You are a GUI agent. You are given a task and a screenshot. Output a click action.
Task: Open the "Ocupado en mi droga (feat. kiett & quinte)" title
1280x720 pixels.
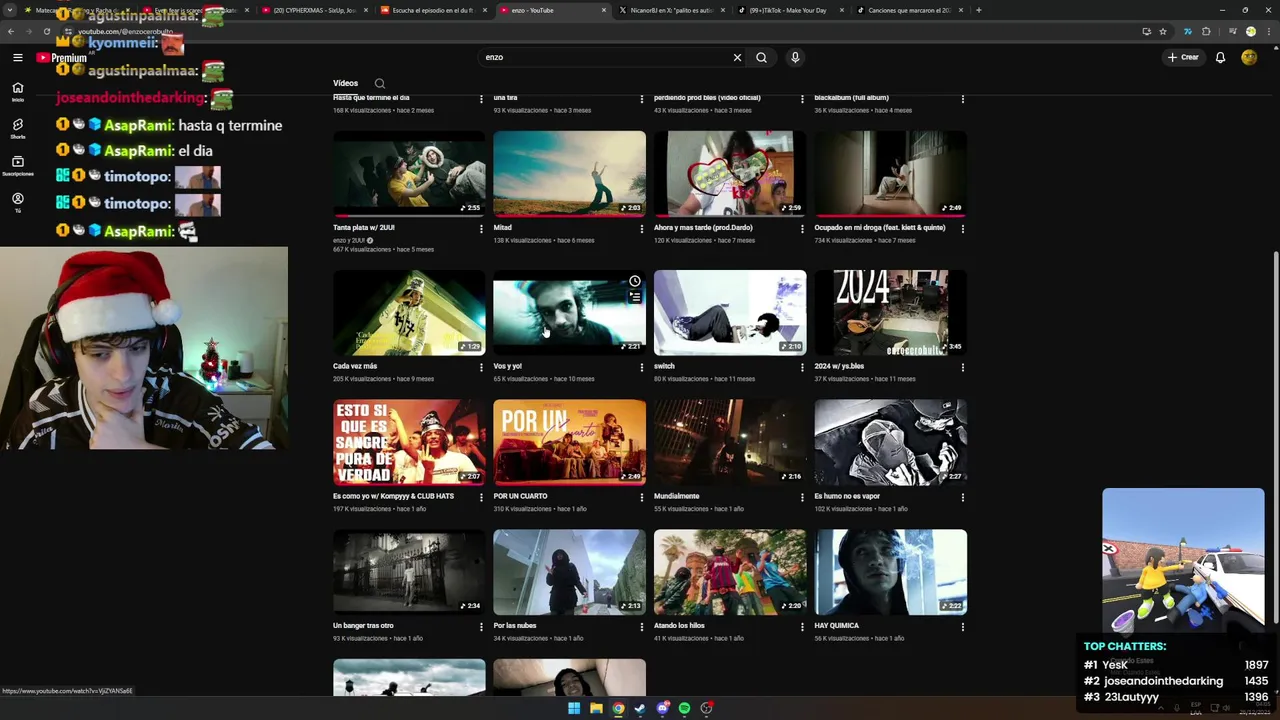[879, 227]
